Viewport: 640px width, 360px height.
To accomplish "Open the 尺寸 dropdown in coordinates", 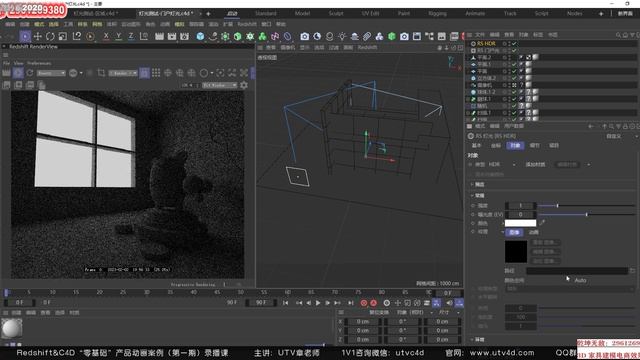I will pos(449,313).
